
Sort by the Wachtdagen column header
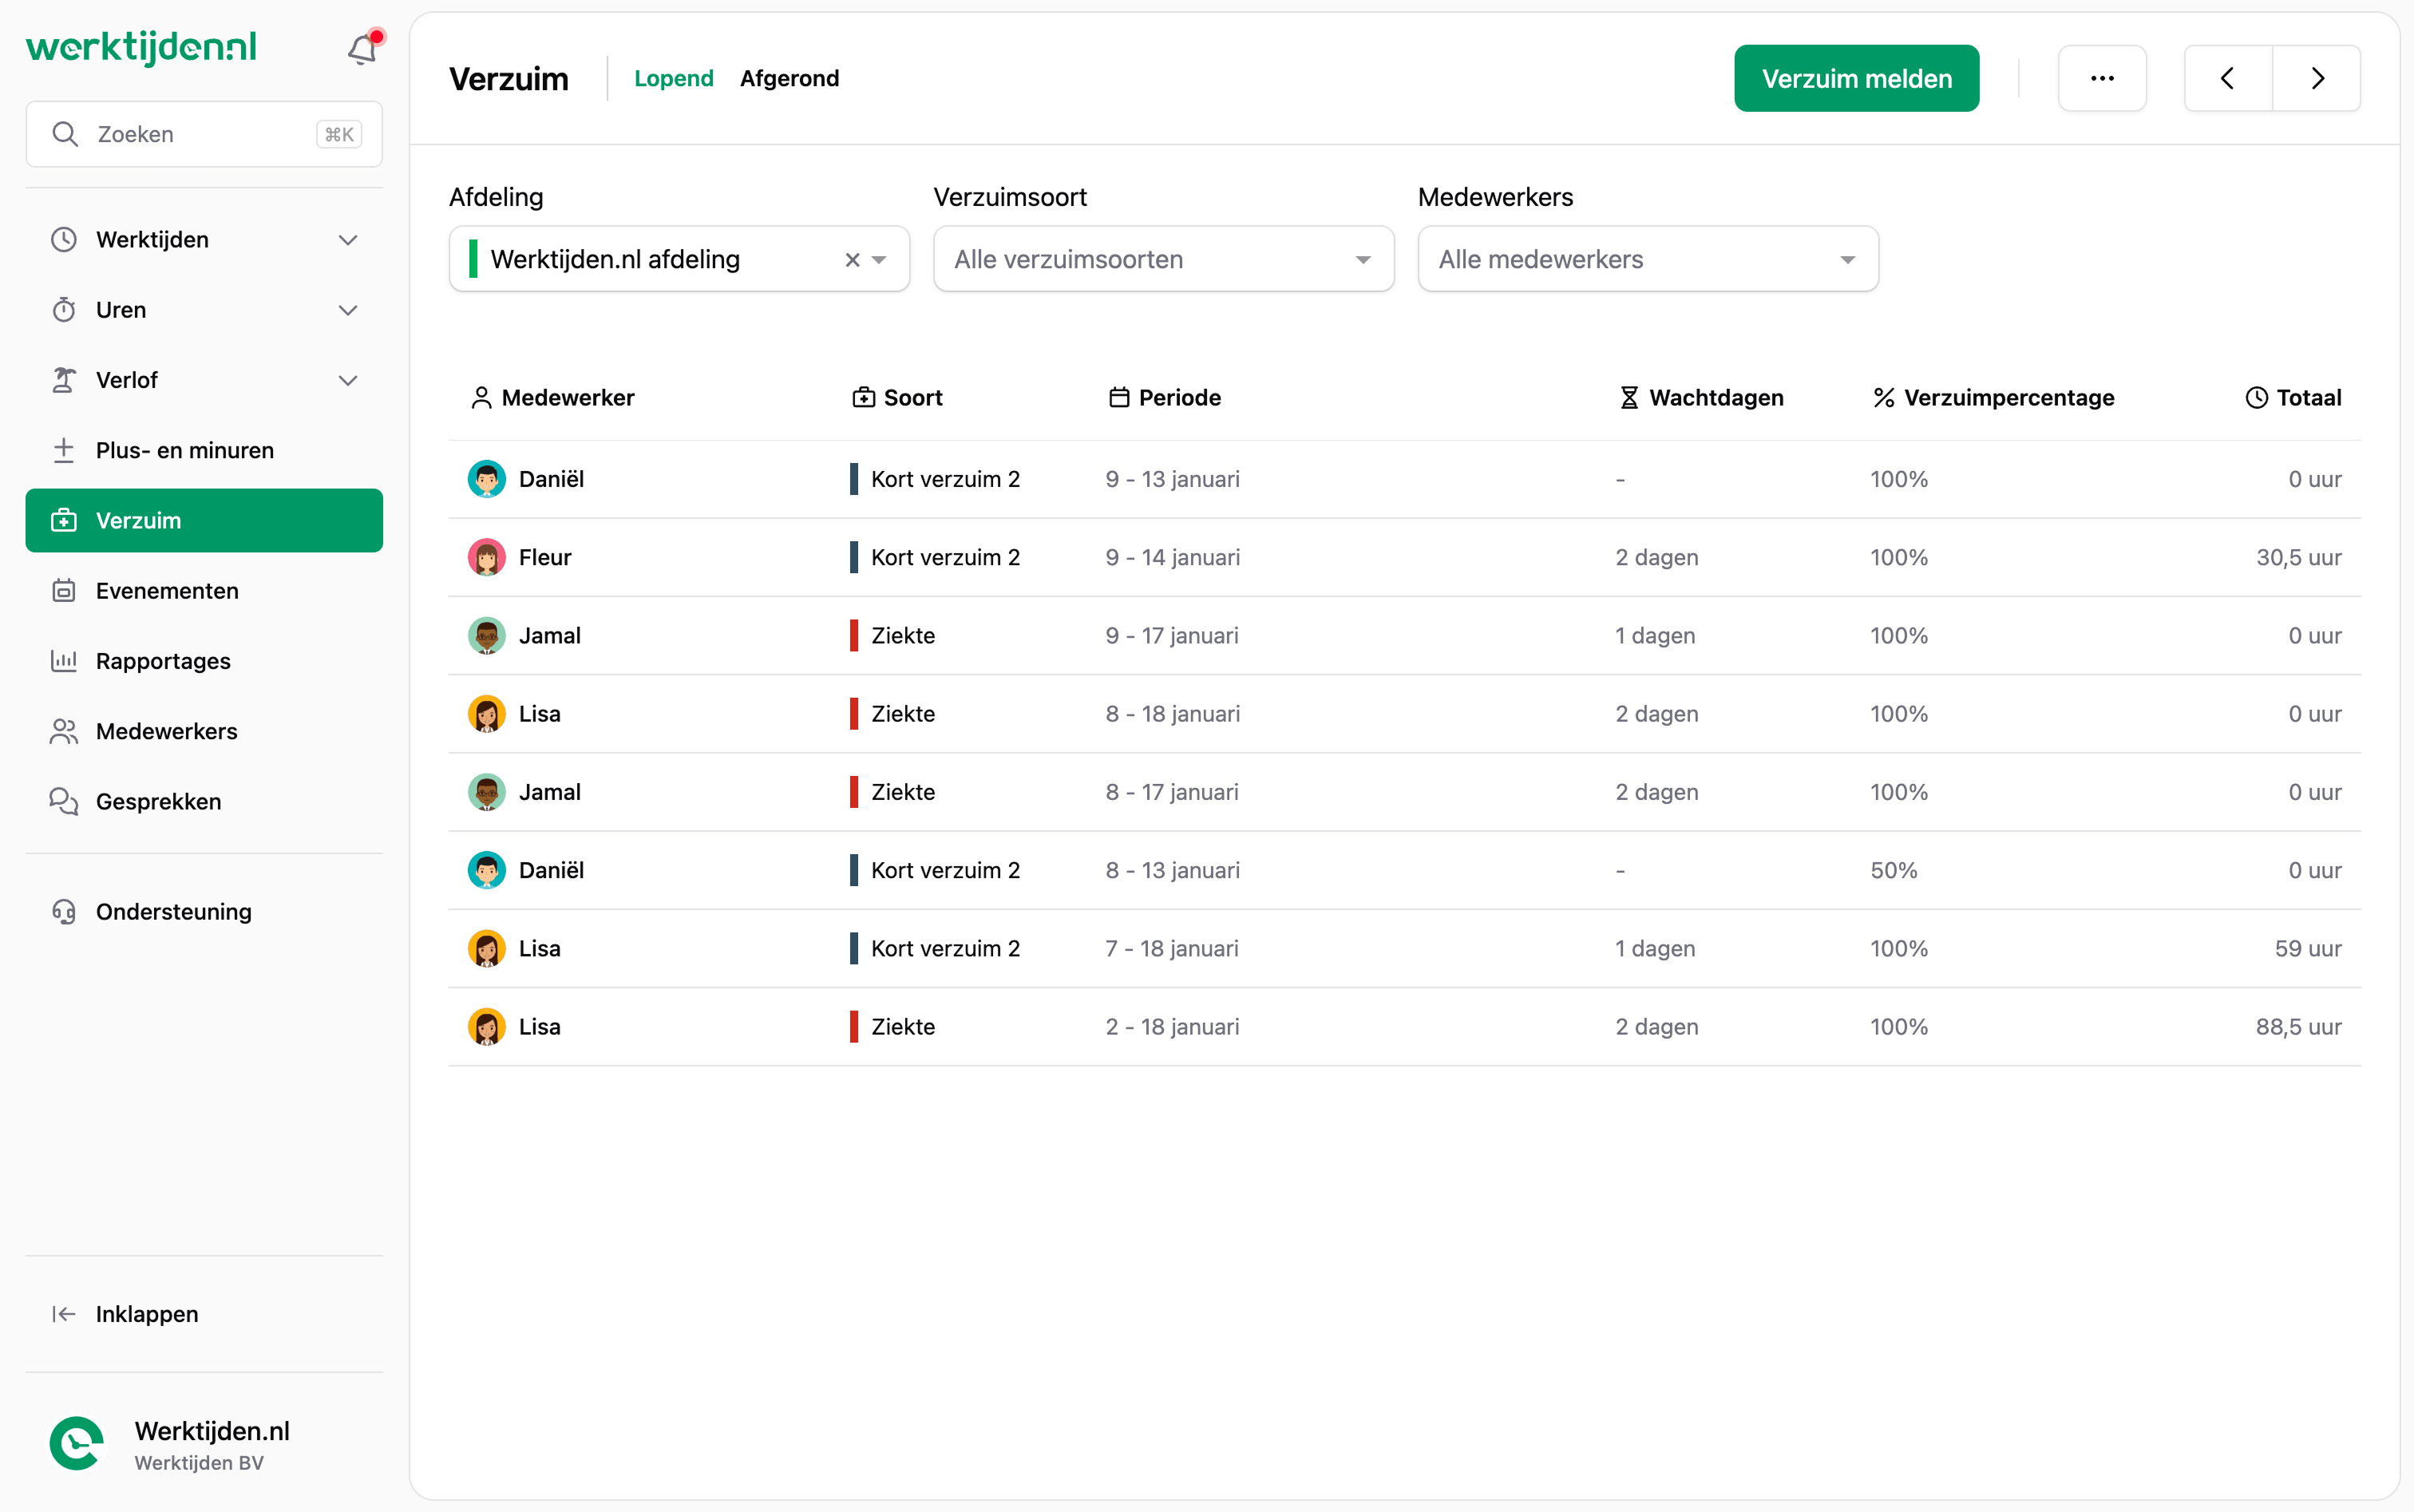[x=1702, y=398]
